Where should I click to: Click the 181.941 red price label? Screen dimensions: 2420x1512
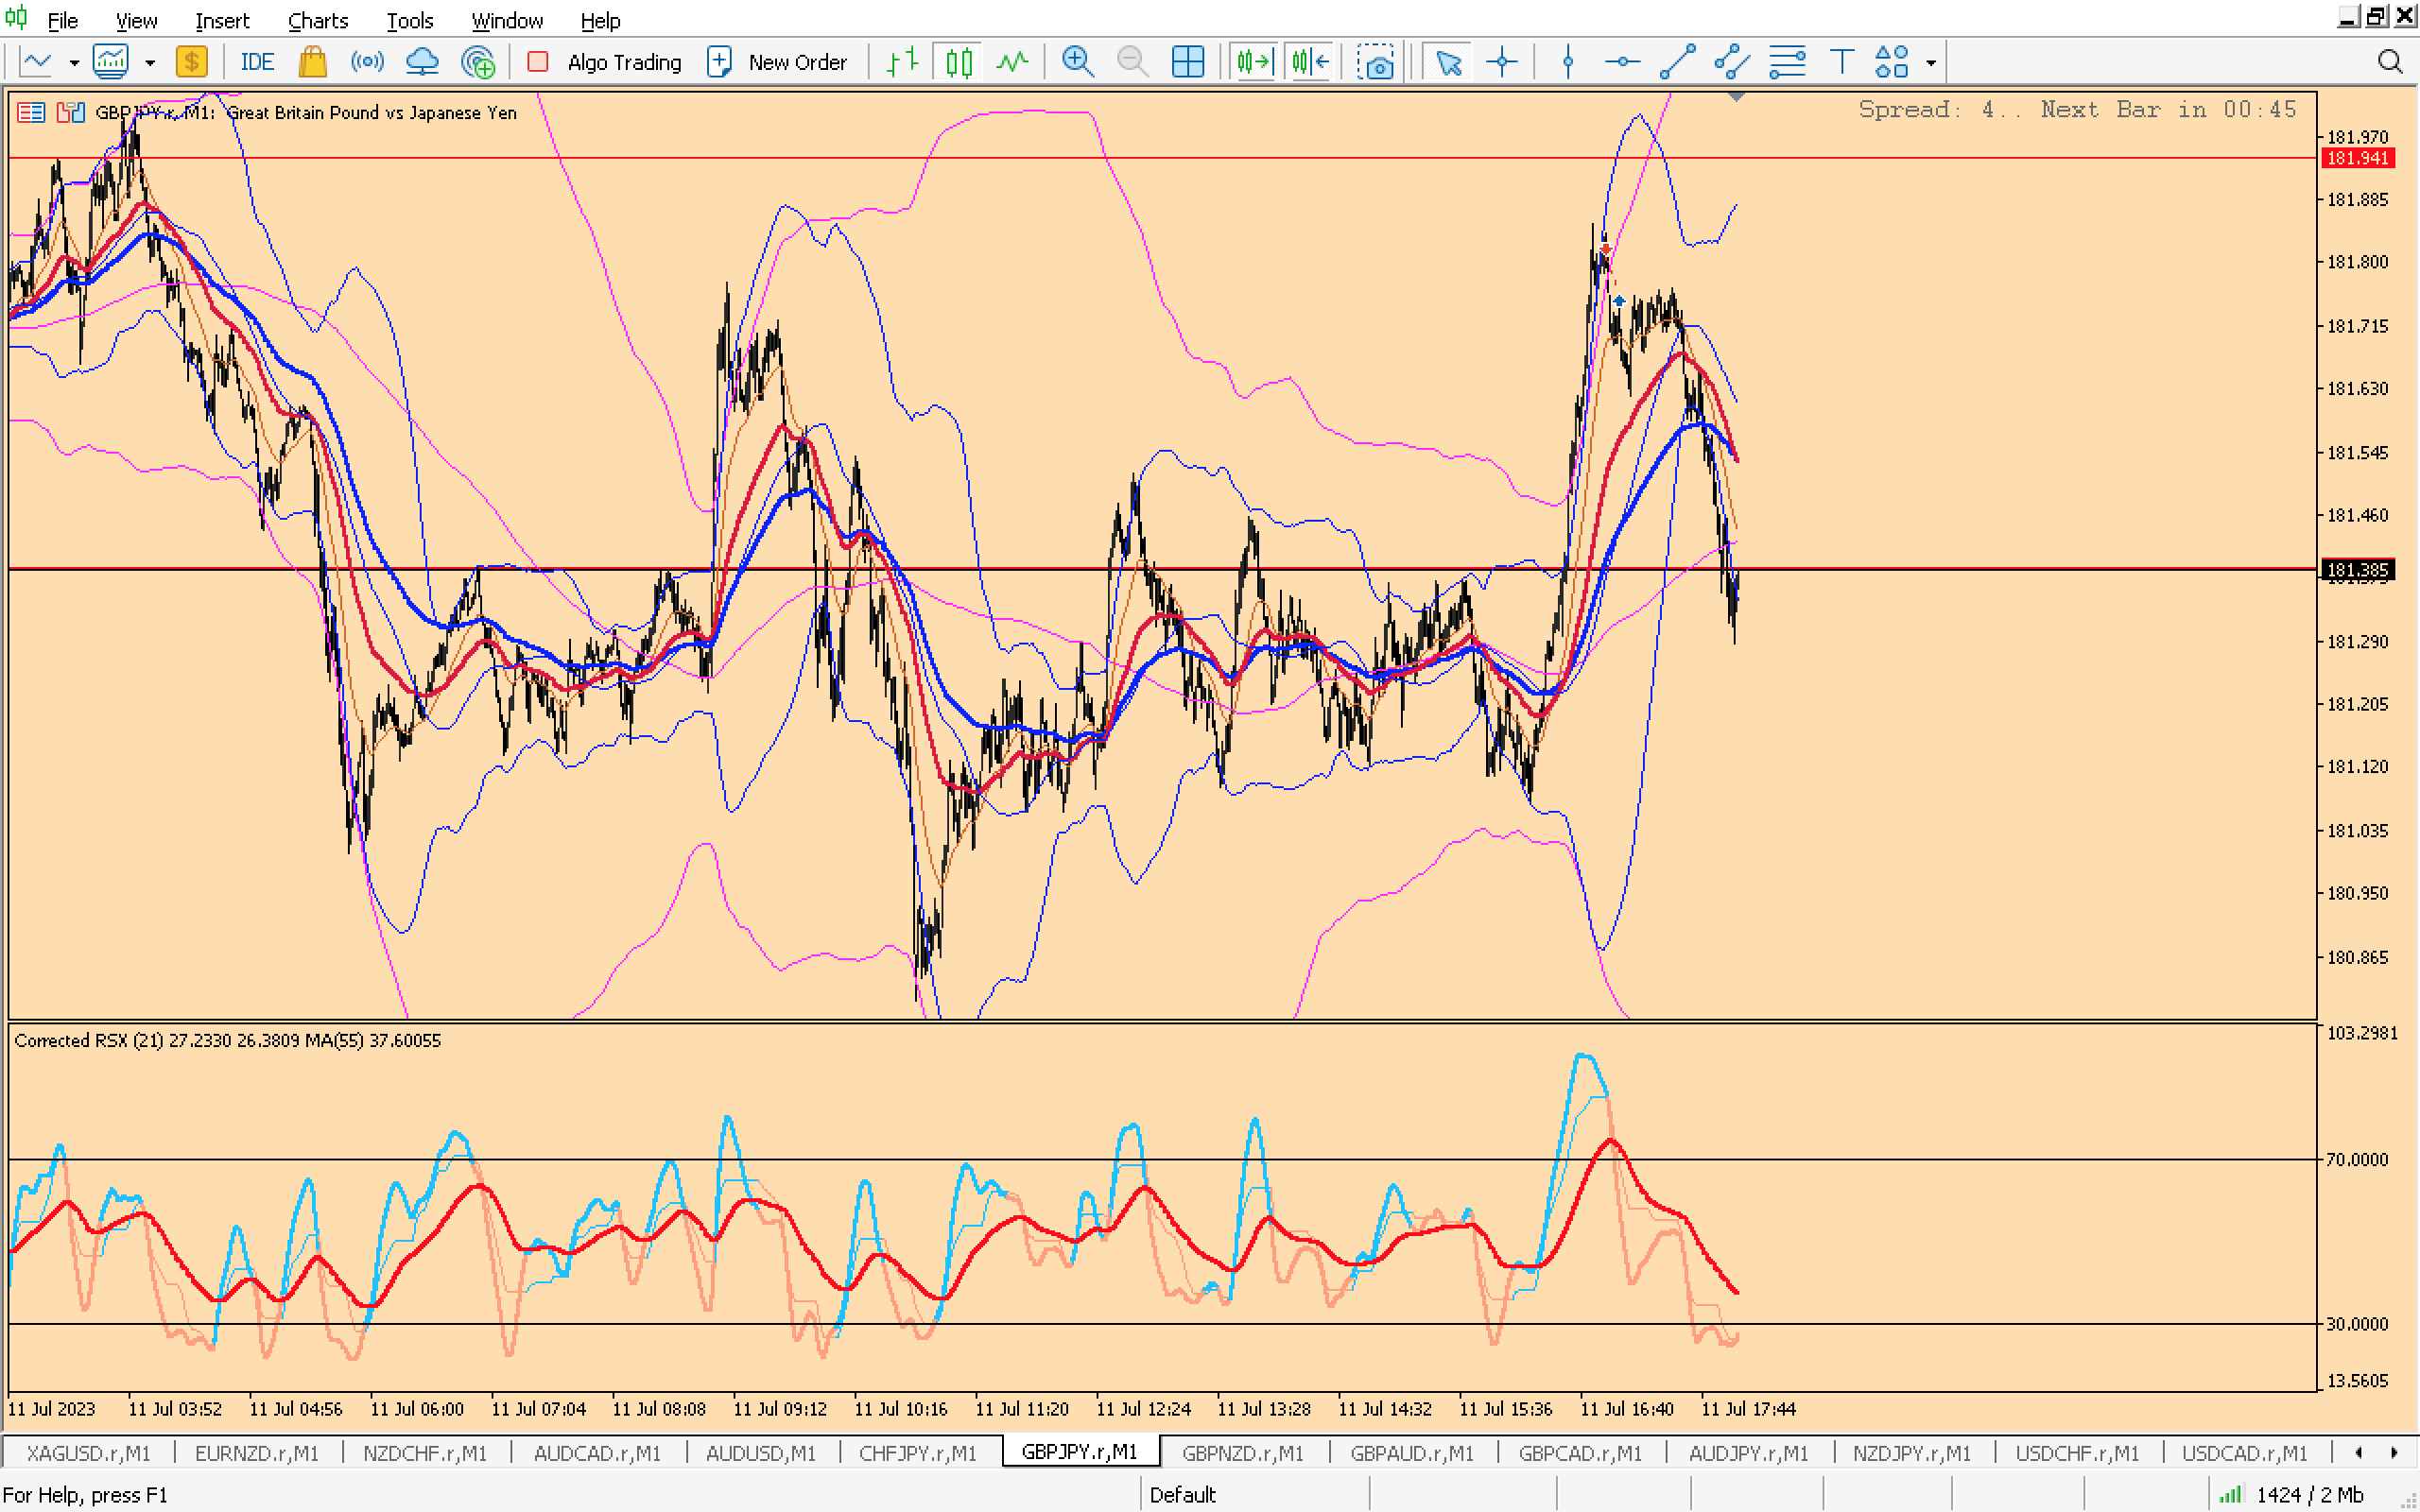2357,158
